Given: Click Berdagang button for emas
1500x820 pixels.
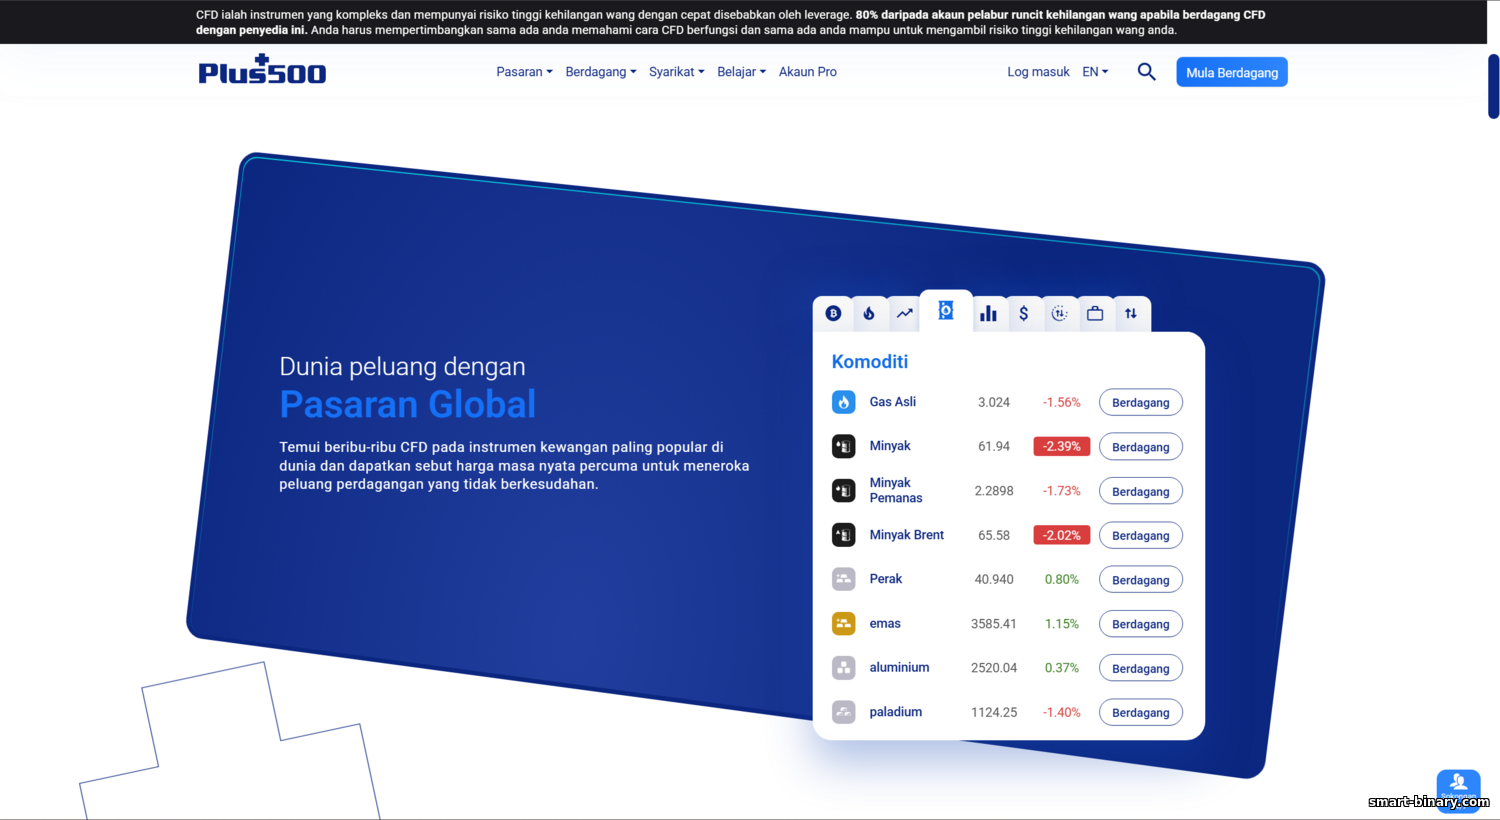Looking at the screenshot, I should coord(1140,624).
